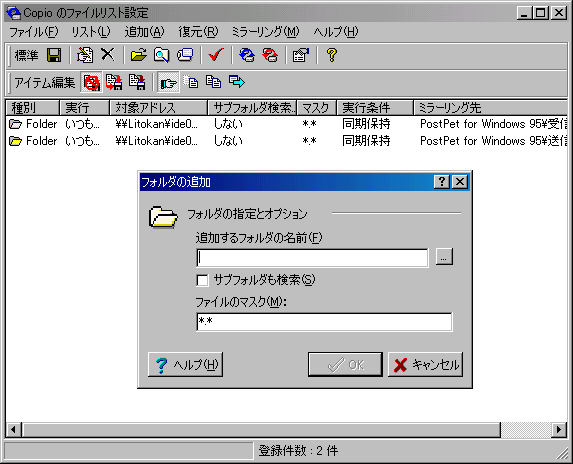Click the properties settings toolbar icon
Image resolution: width=573 pixels, height=464 pixels.
(x=300, y=56)
